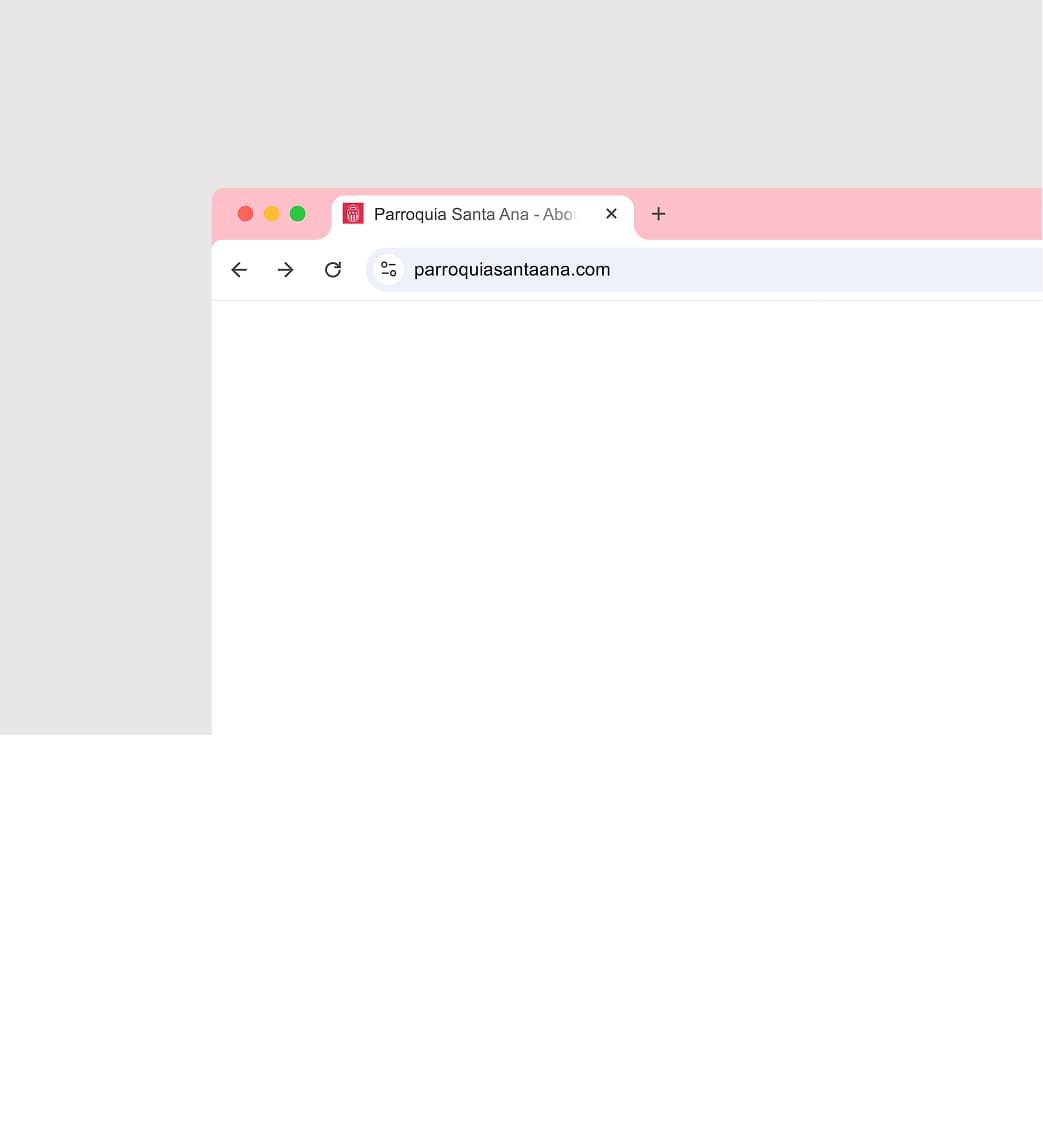Viewport: 1043px width, 1148px height.
Task: Maximize the window with green button
Action: (297, 214)
